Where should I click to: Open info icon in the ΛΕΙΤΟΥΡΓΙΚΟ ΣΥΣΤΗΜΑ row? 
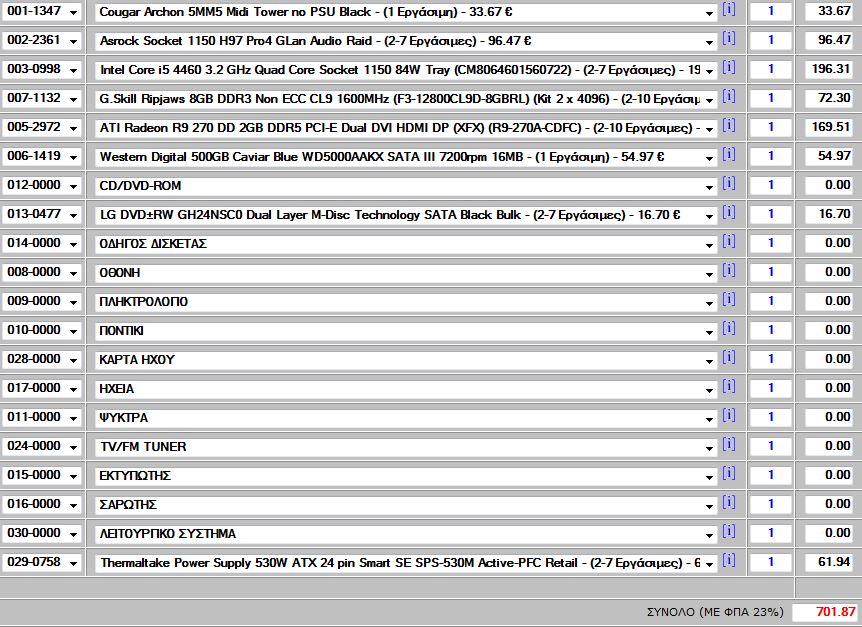click(x=728, y=532)
